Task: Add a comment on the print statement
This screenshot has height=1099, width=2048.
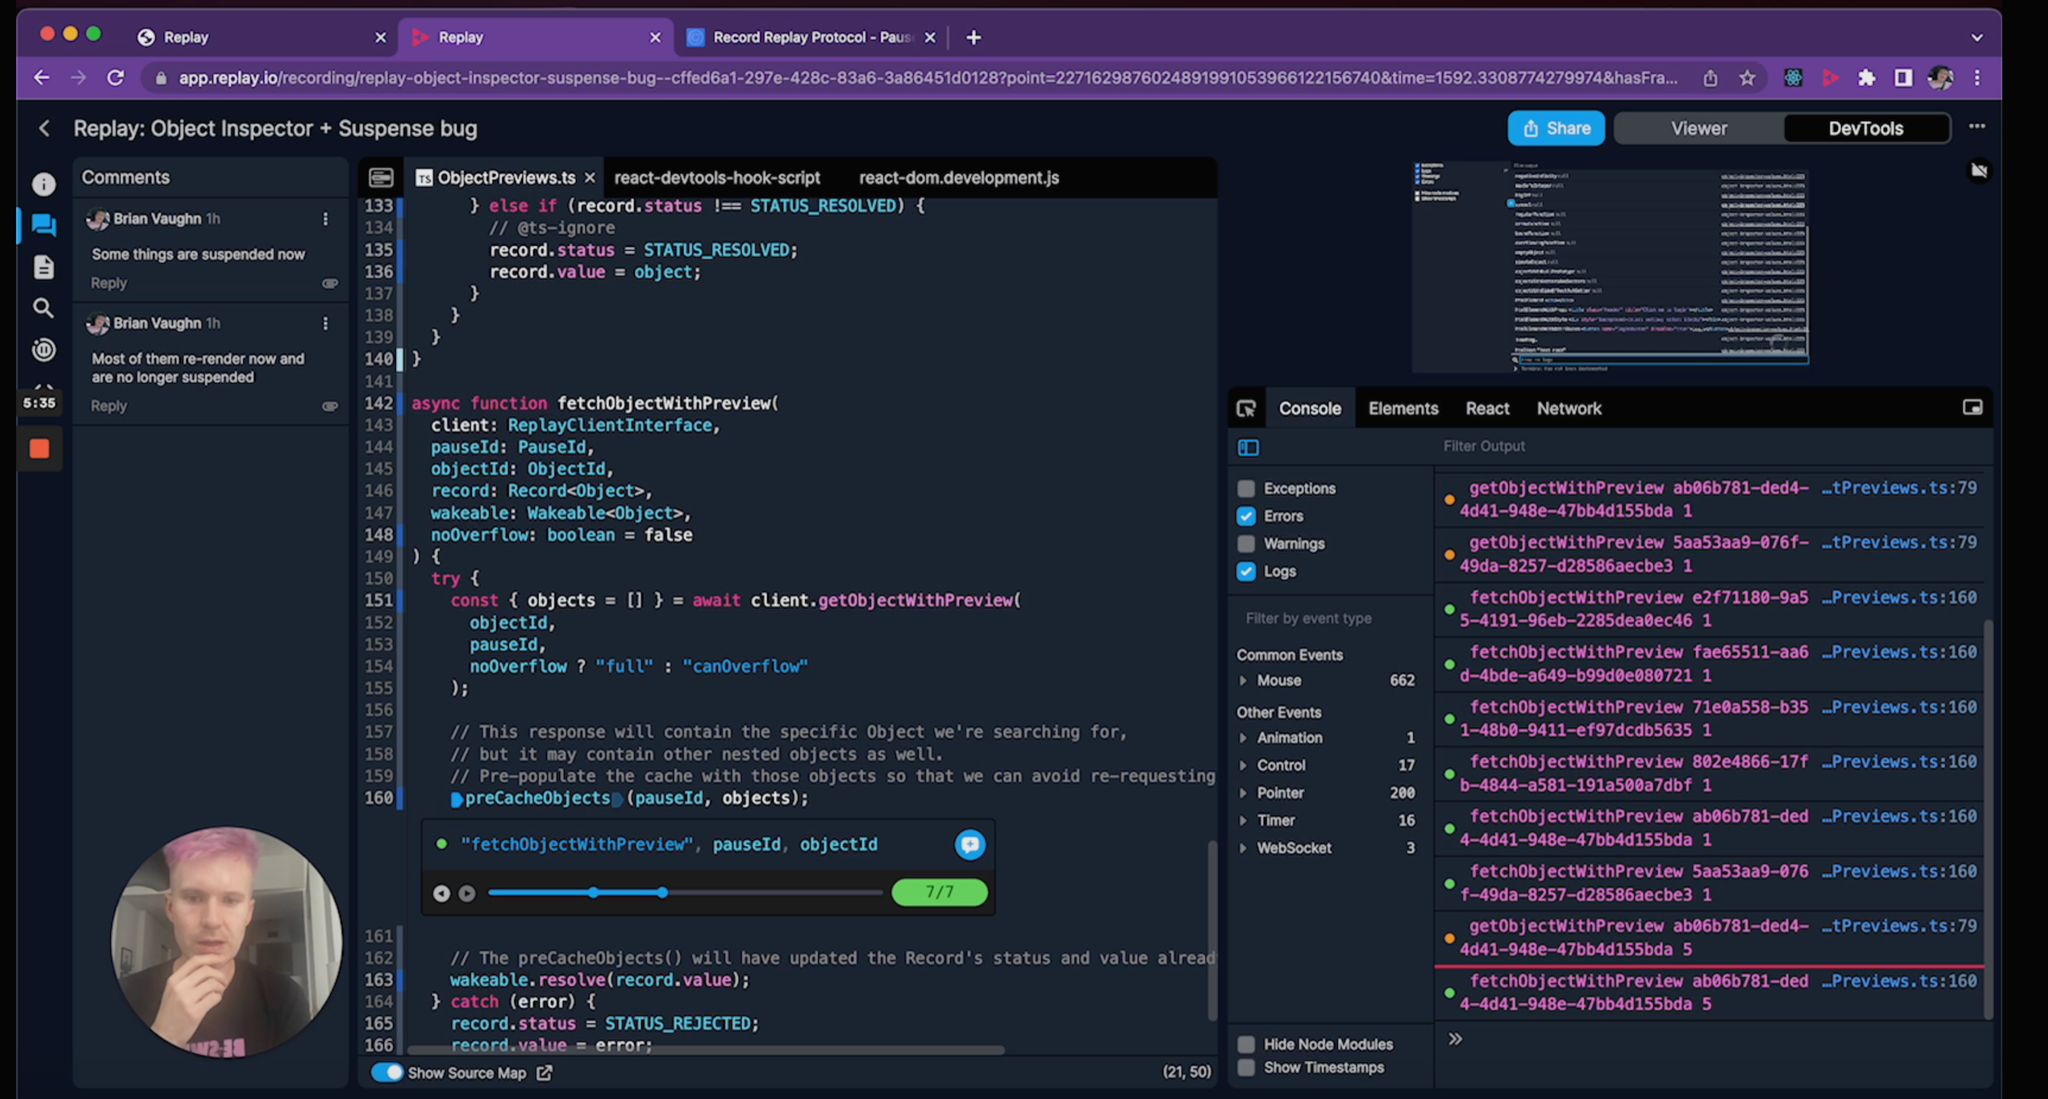Action: (970, 844)
